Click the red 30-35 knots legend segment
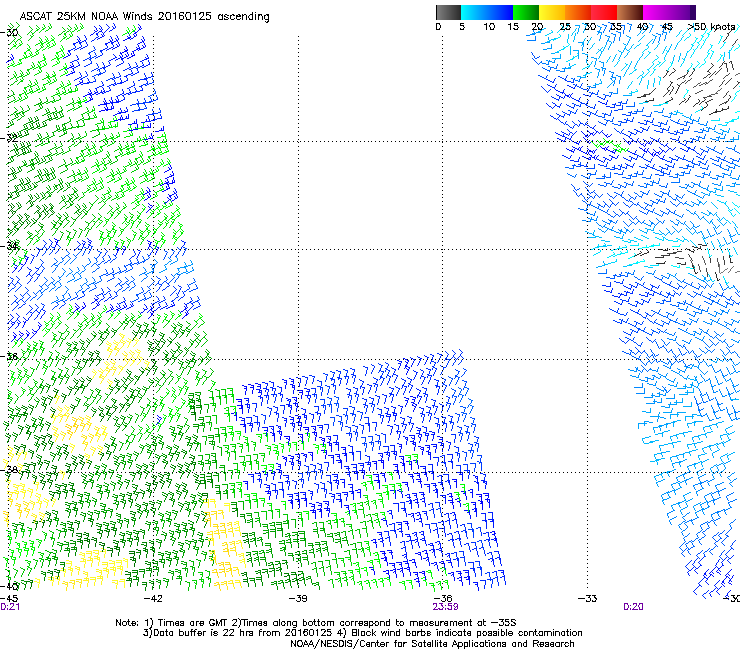Image resolution: width=740 pixels, height=650 pixels. tap(604, 12)
